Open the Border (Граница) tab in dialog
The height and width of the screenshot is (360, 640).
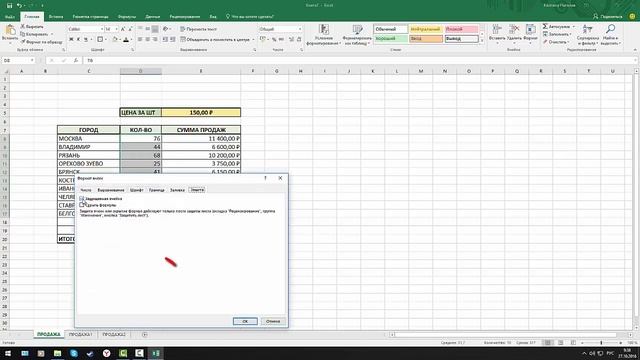(x=156, y=190)
